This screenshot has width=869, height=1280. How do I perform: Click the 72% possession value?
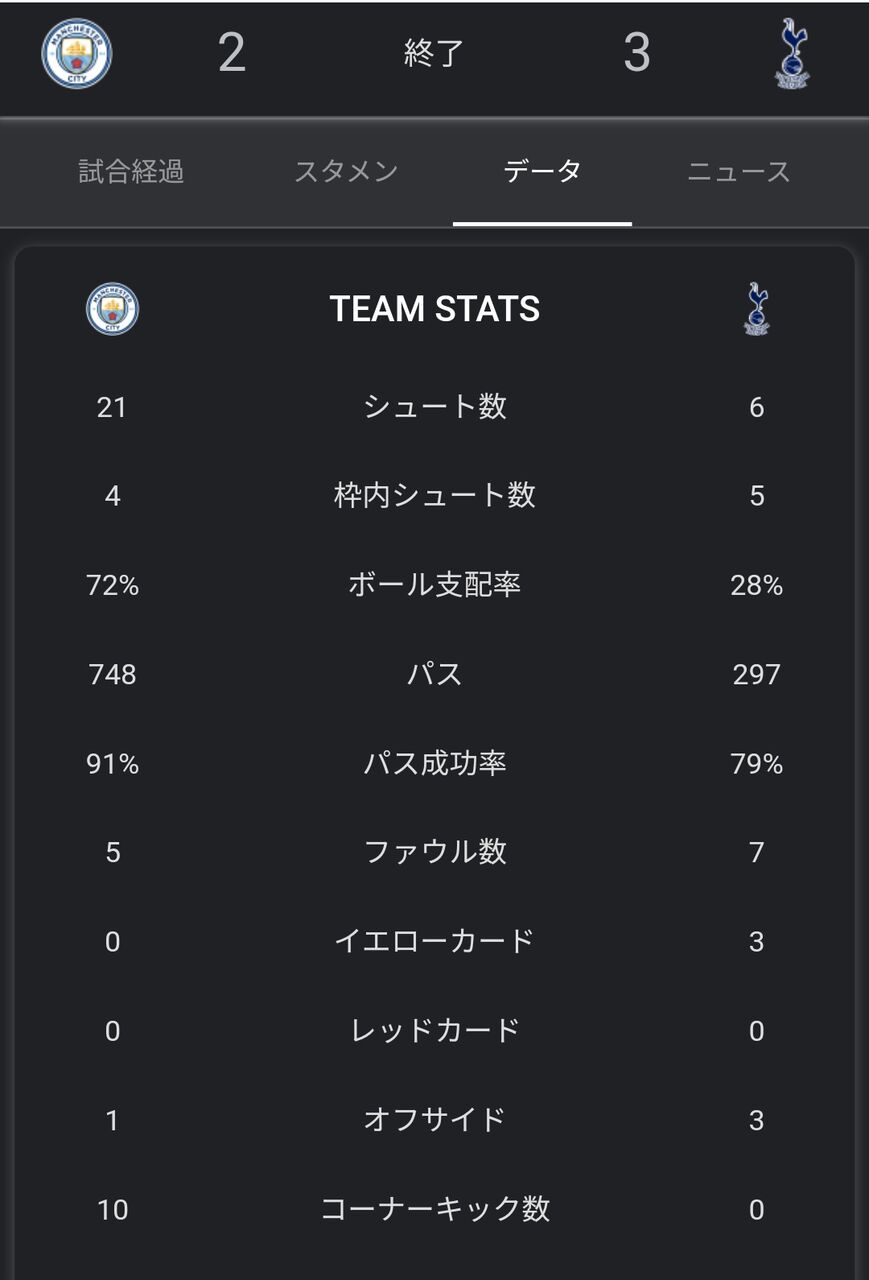[112, 585]
